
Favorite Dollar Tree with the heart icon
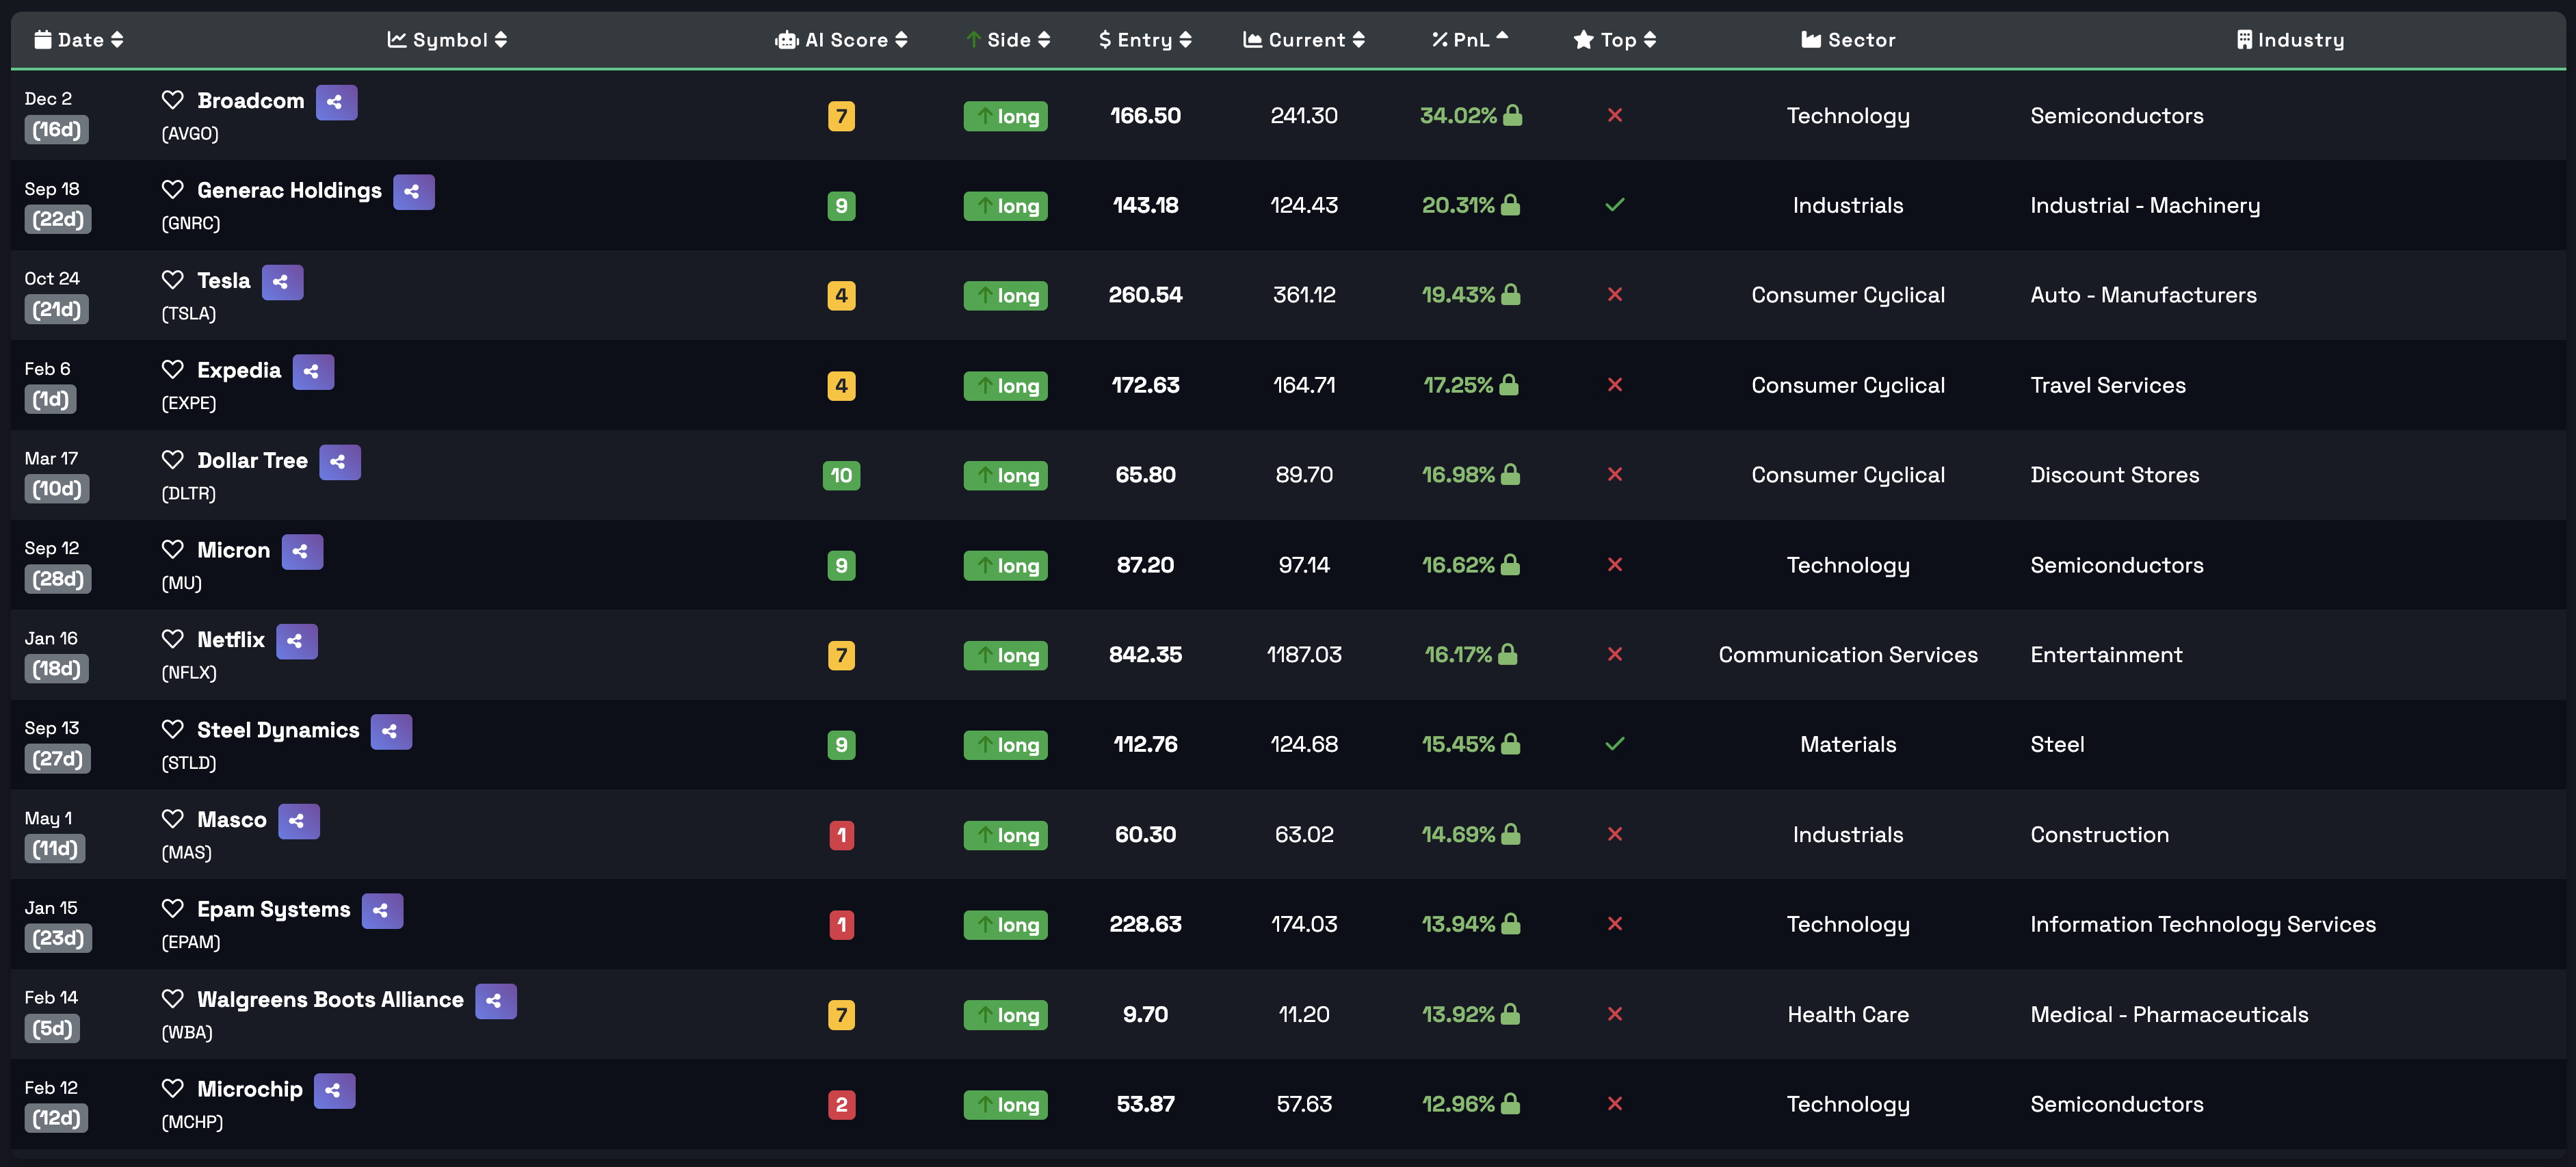tap(172, 460)
